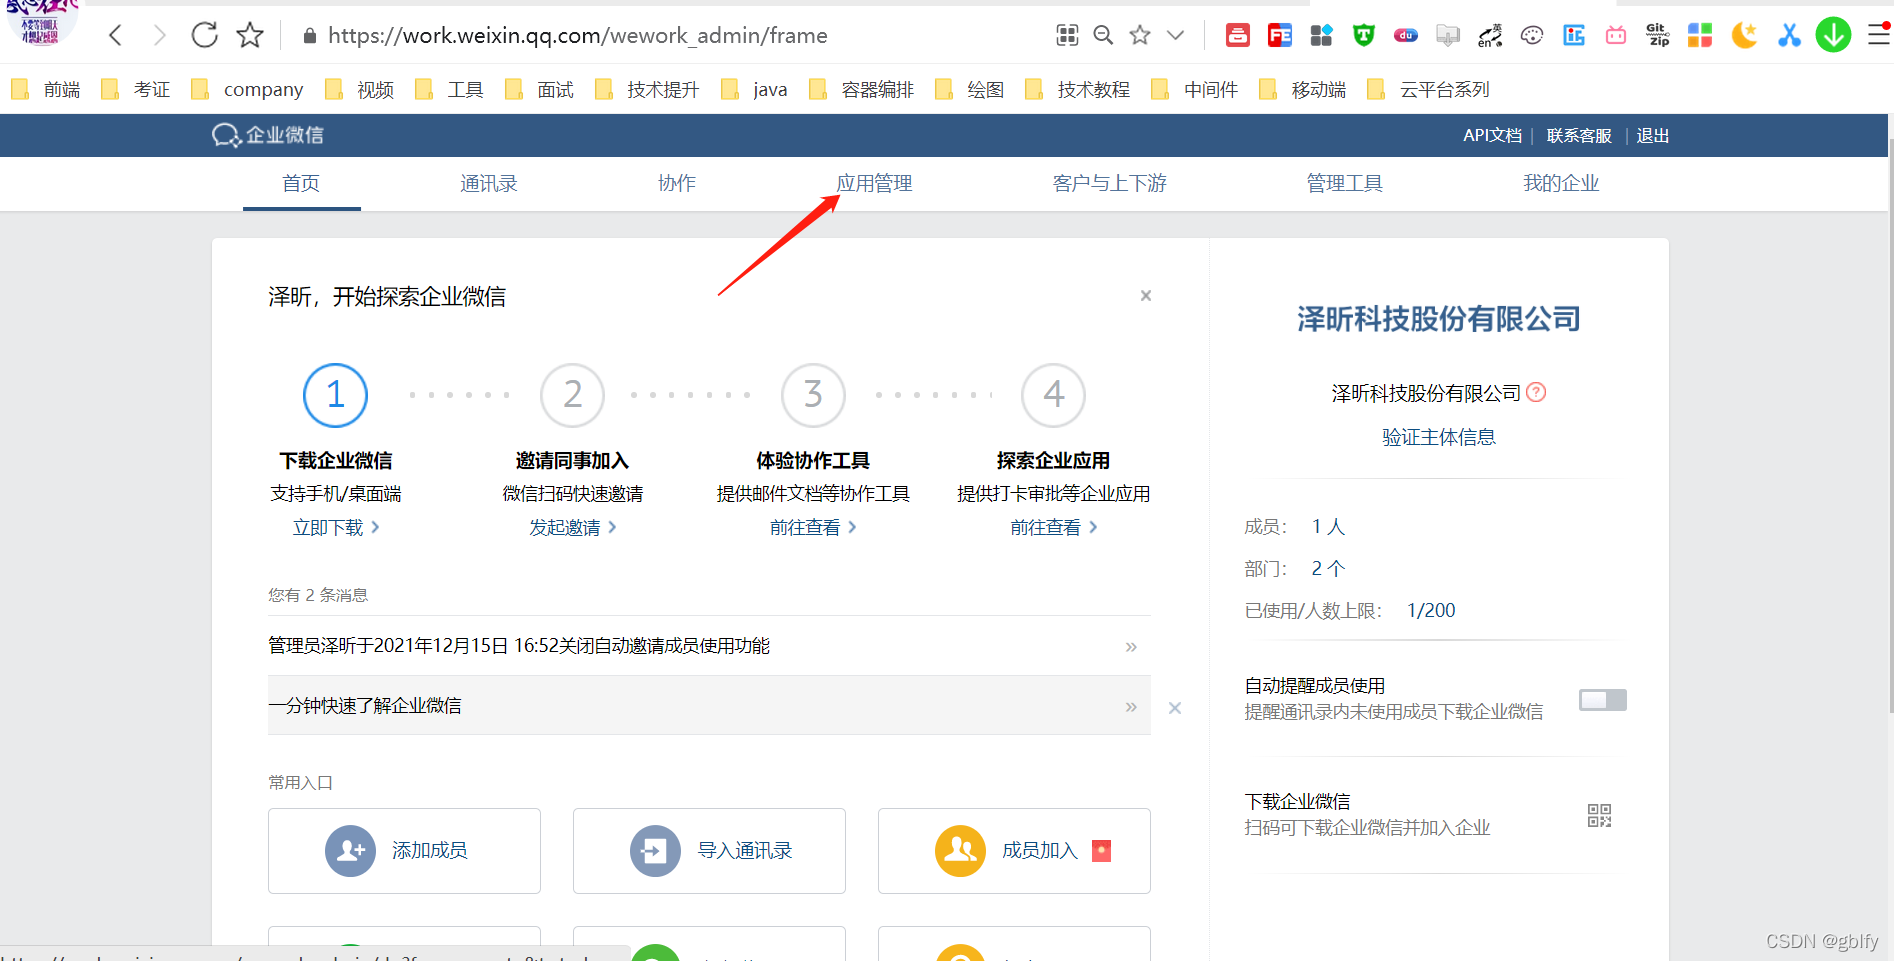Open the browser hamburger menu
The height and width of the screenshot is (961, 1894).
click(1879, 35)
